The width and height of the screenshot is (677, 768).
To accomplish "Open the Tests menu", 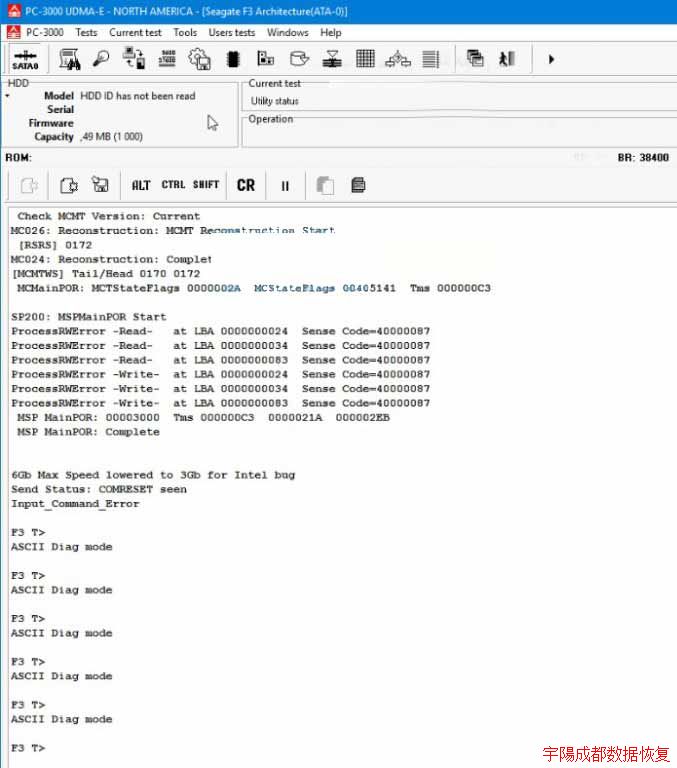I will pos(86,32).
